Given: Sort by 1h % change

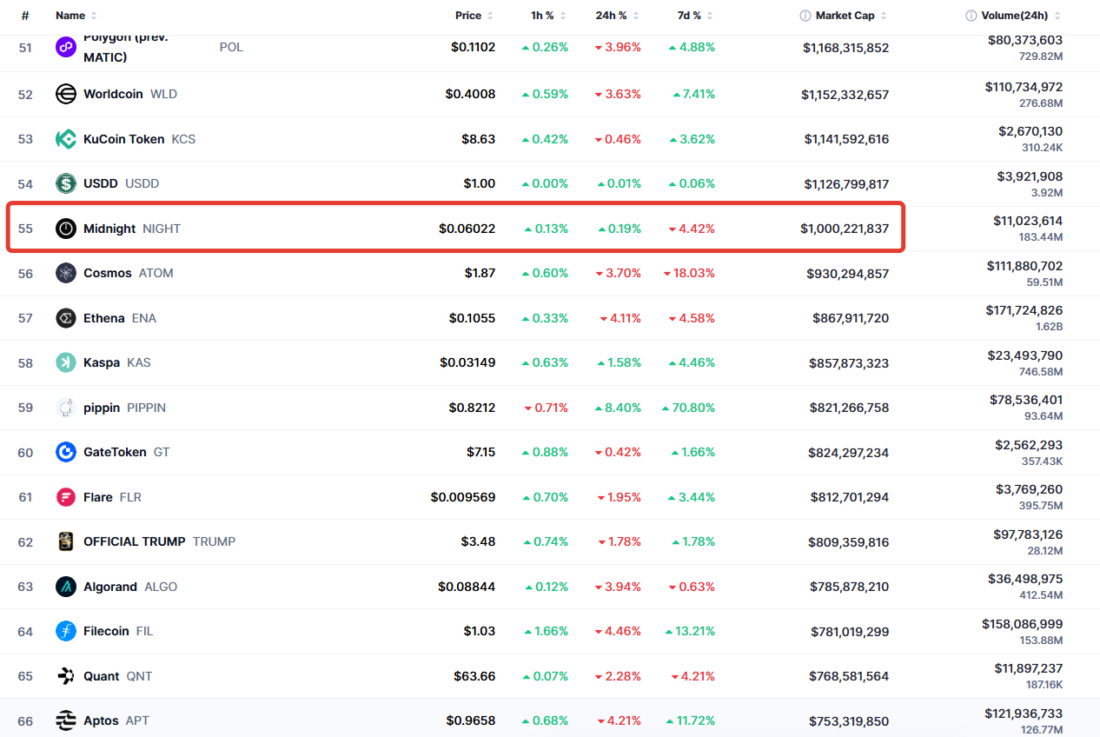Looking at the screenshot, I should pyautogui.click(x=548, y=15).
